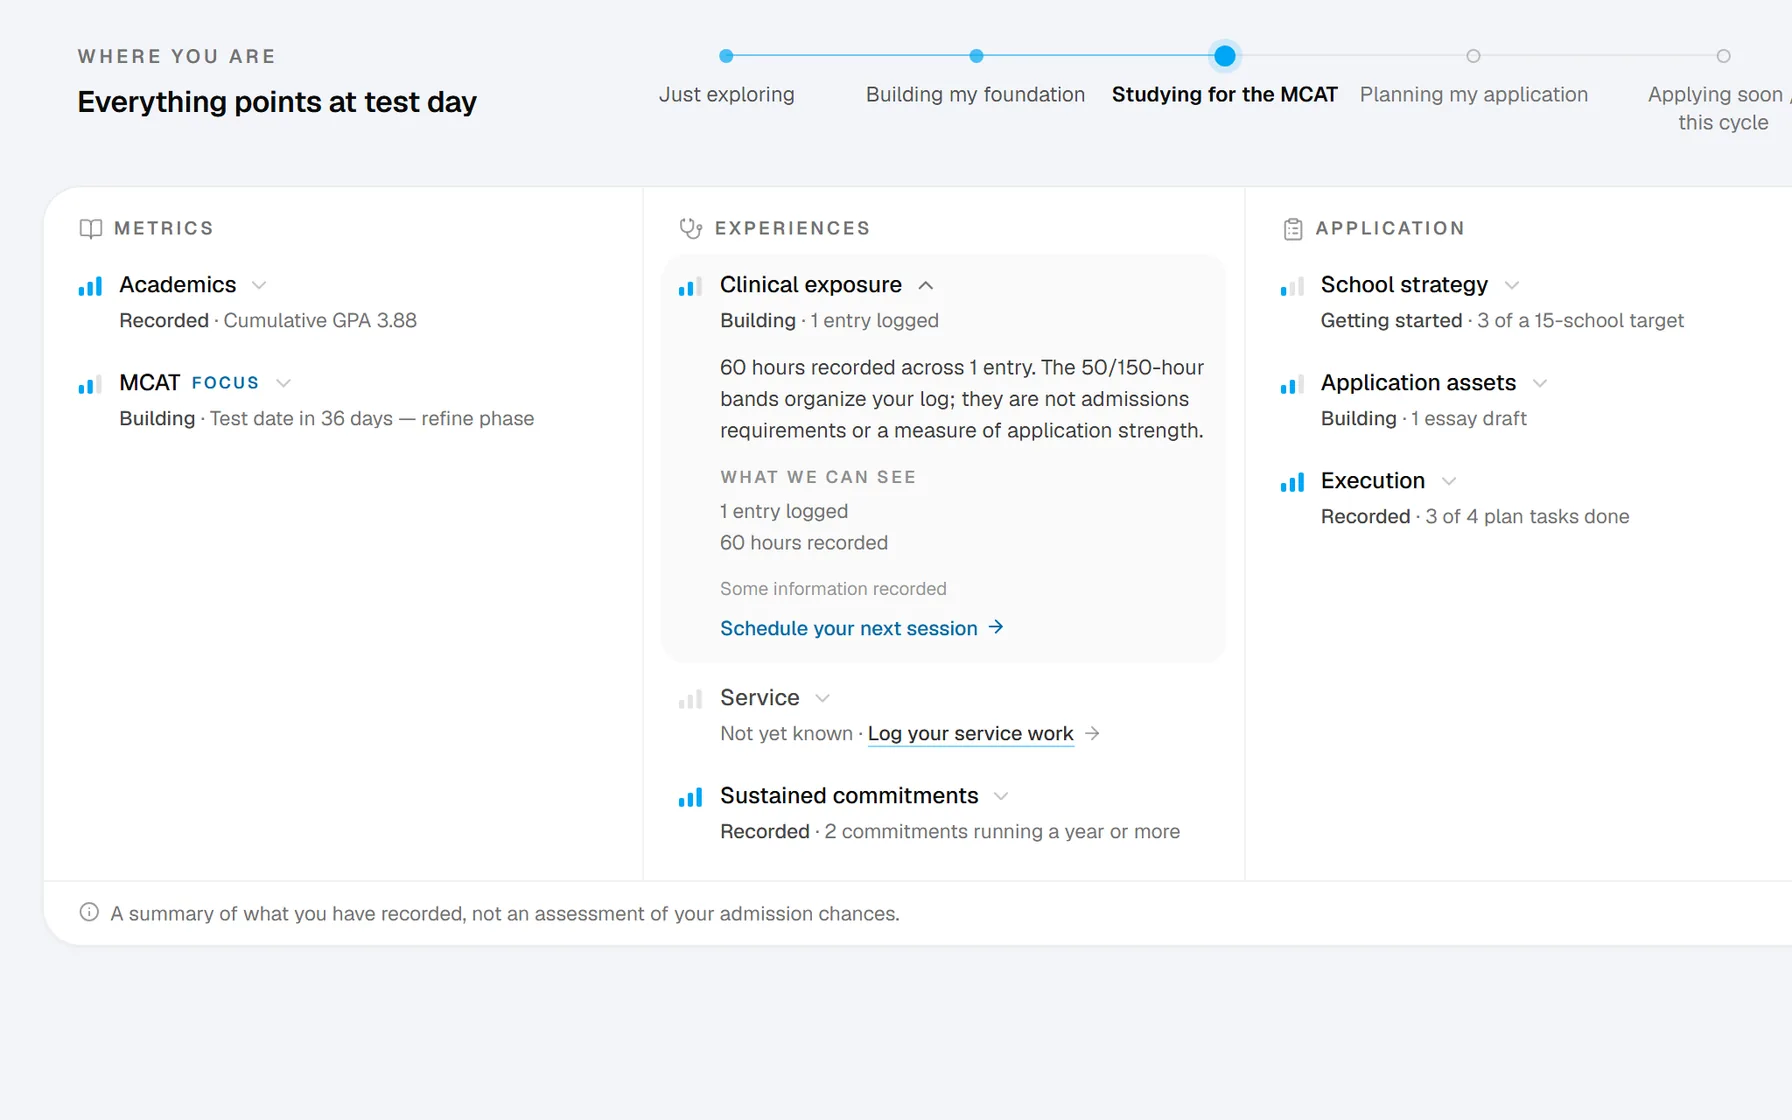Viewport: 1792px width, 1120px height.
Task: Expand the Service section chevron
Action: (x=822, y=698)
